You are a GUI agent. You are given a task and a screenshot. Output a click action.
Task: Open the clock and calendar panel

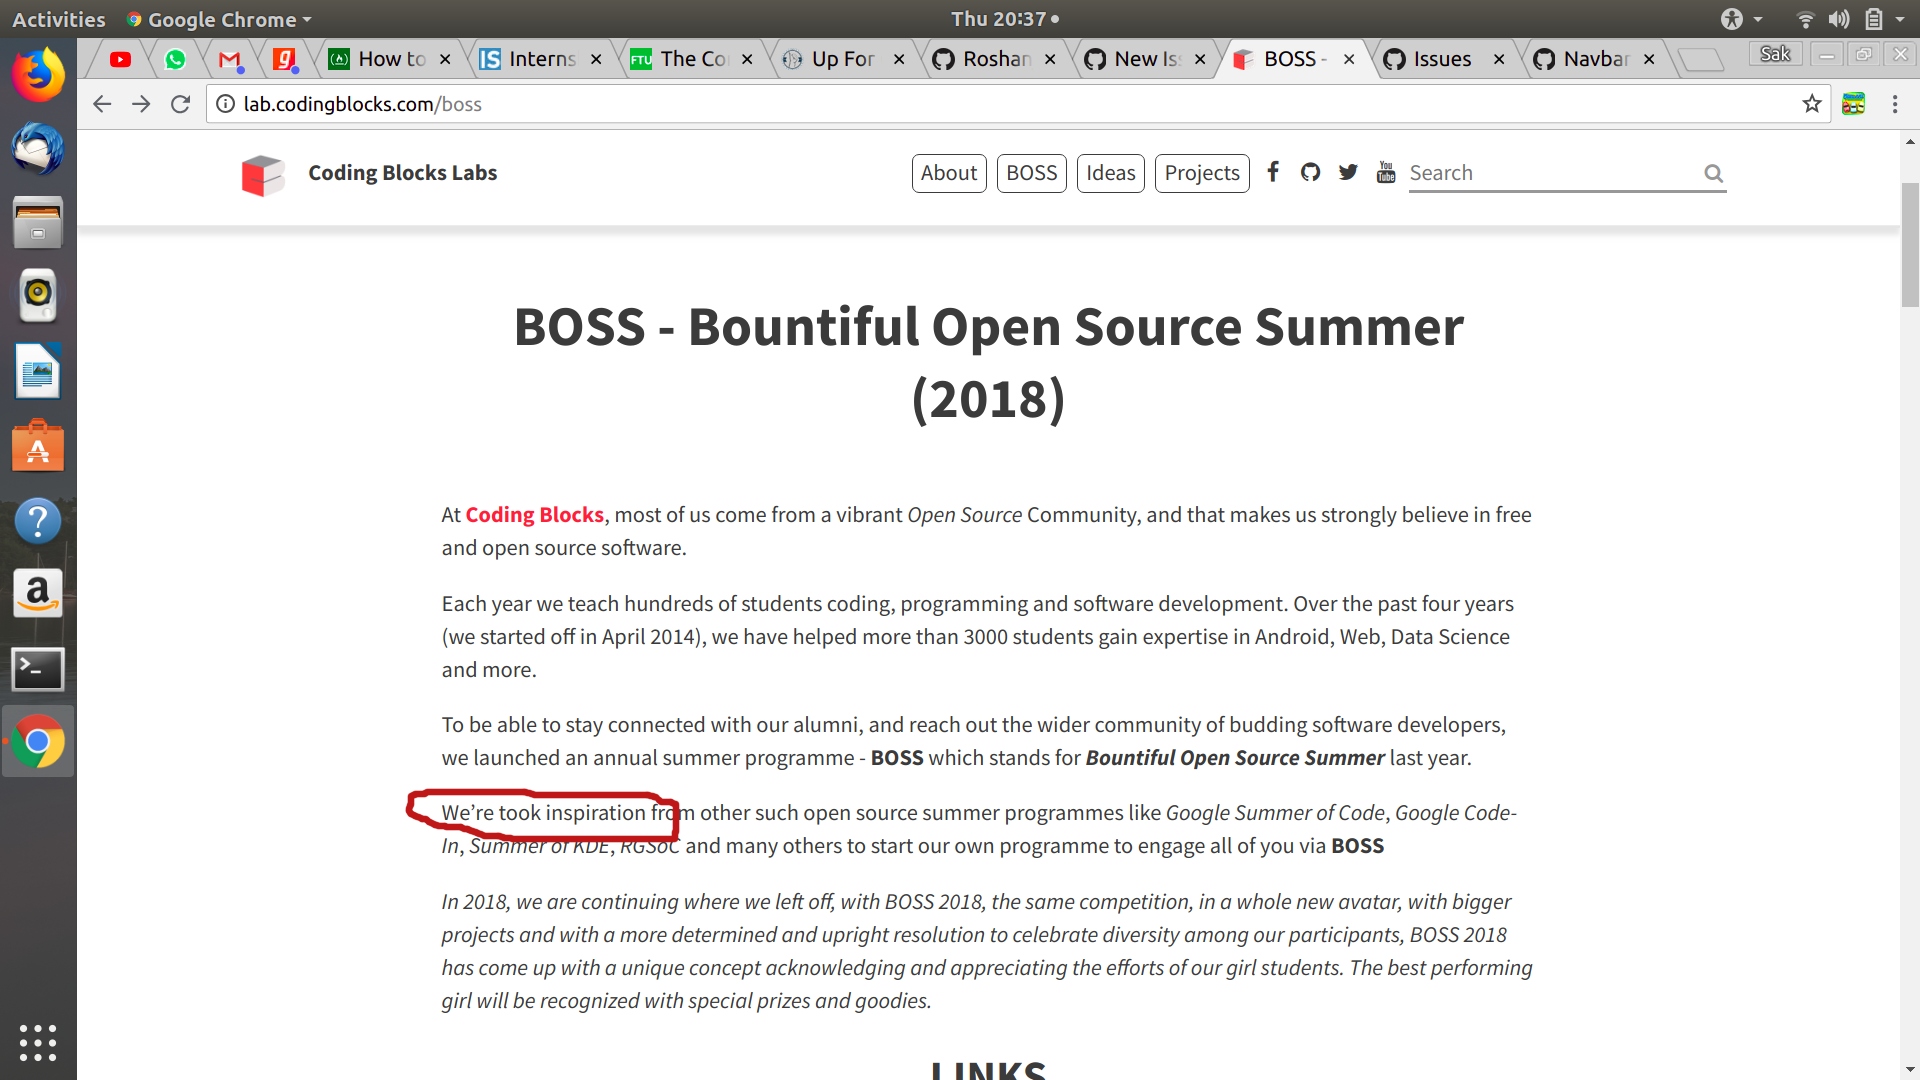coord(1004,19)
